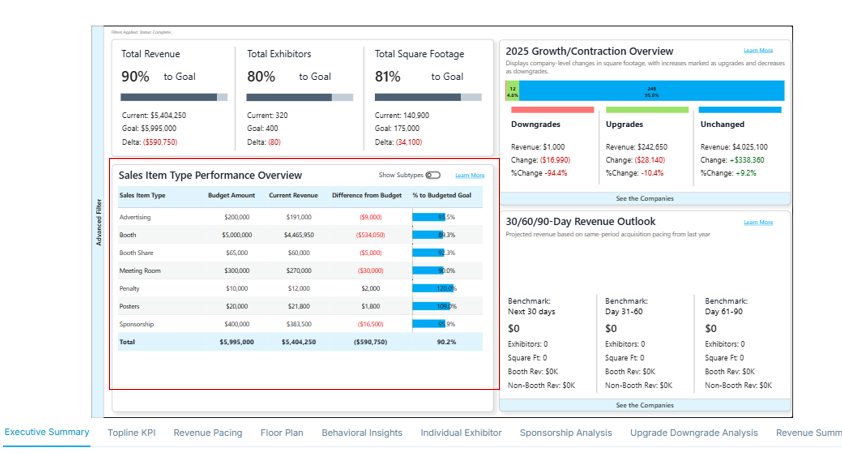The image size is (842, 454).
Task: Open Learn More for 30/60/90-Day Revenue Outlook
Action: [x=757, y=222]
